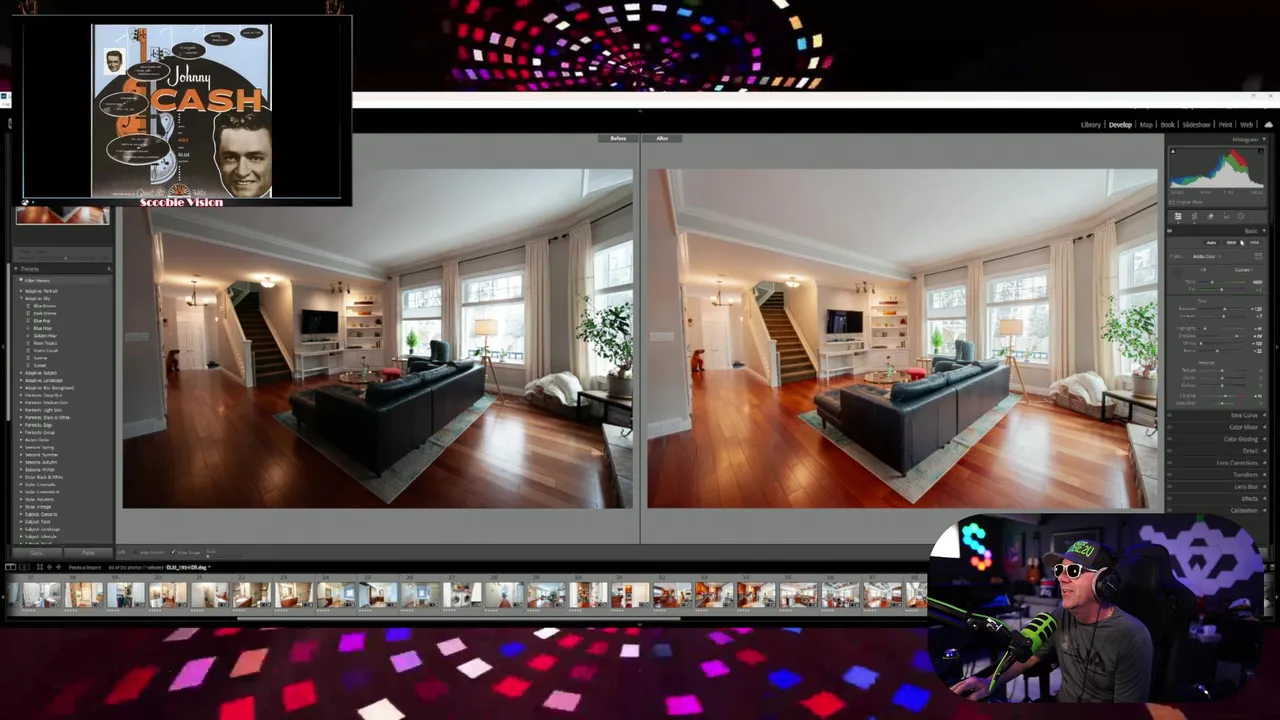Toggle the Calibration panel switch
Screen dimensions: 1280x720
(1169, 511)
